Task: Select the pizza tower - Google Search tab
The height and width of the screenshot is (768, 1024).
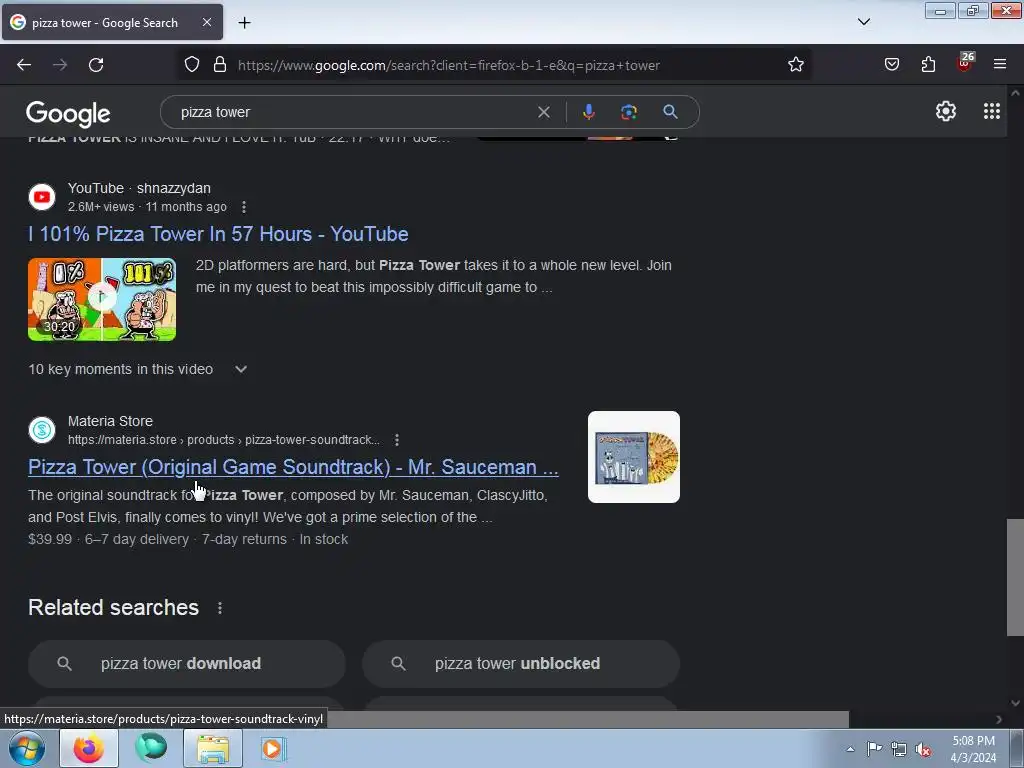Action: [x=112, y=22]
